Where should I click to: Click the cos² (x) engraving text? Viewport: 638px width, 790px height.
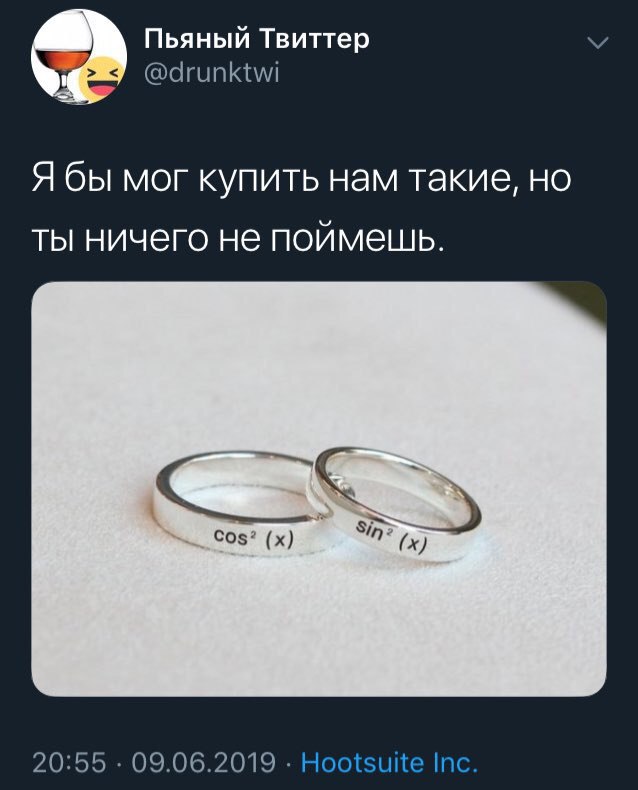point(254,539)
